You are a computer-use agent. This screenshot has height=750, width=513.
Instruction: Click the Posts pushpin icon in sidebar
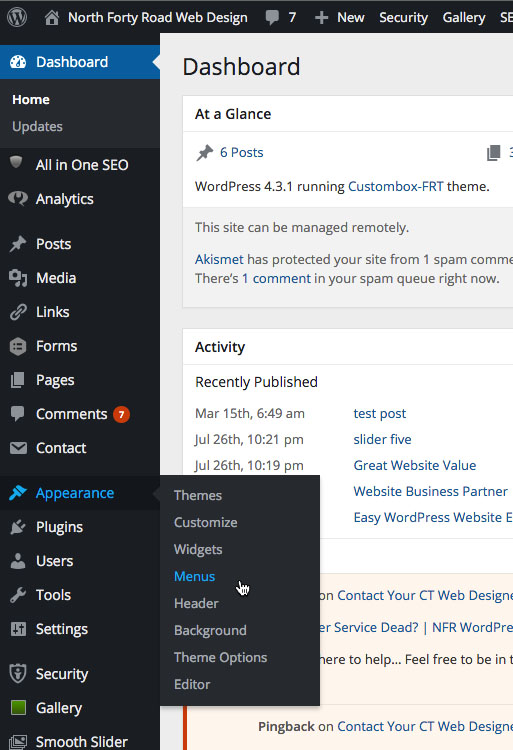18,244
